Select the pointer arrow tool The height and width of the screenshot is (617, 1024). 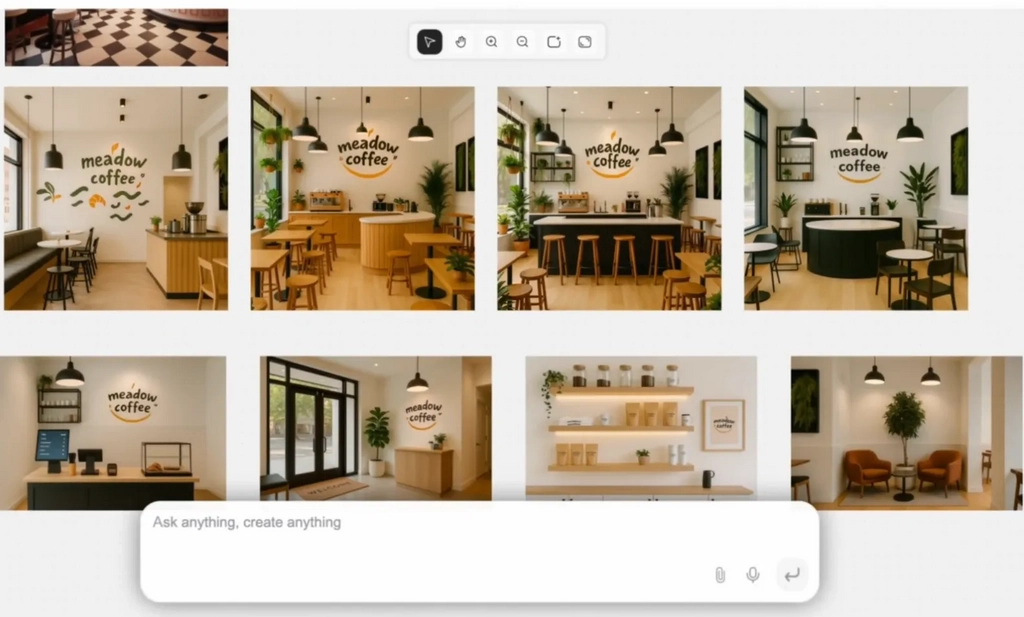(x=429, y=42)
